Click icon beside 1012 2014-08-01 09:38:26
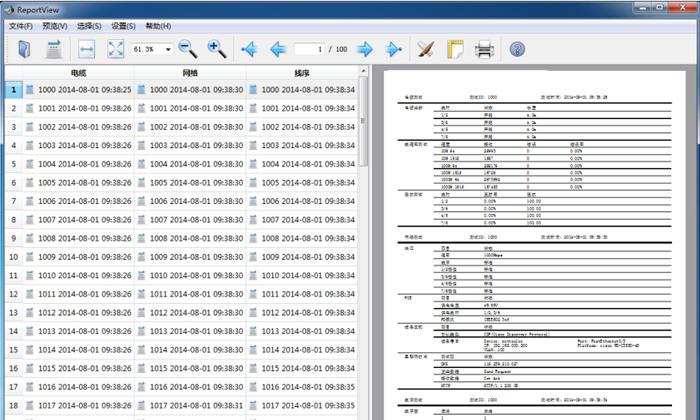Viewport: 700px width, 420px height. pos(29,312)
